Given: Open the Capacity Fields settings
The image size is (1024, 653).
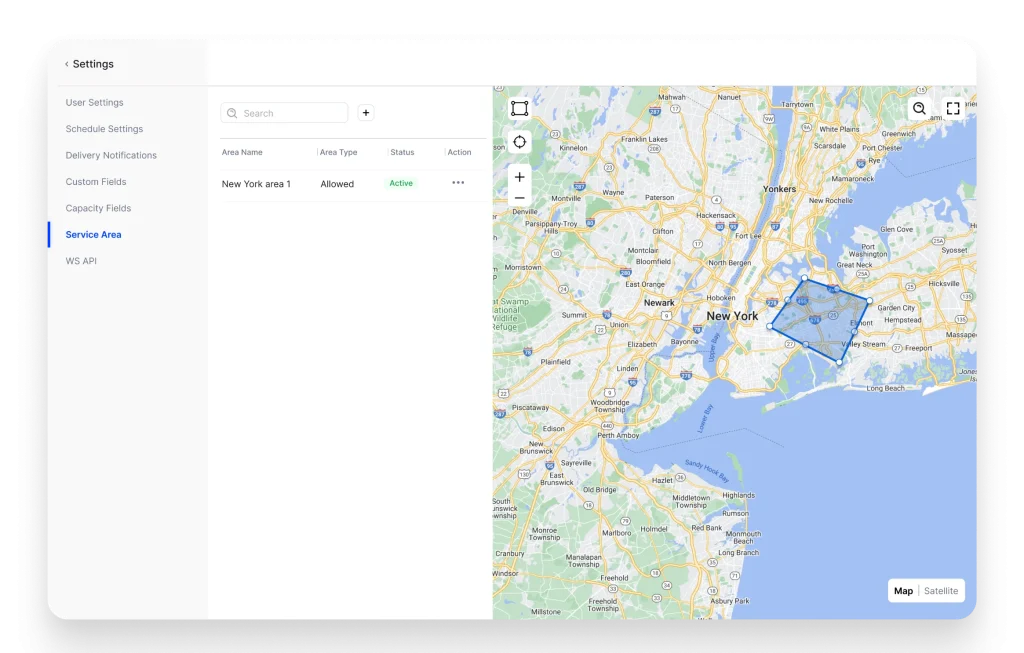Looking at the screenshot, I should coord(98,208).
